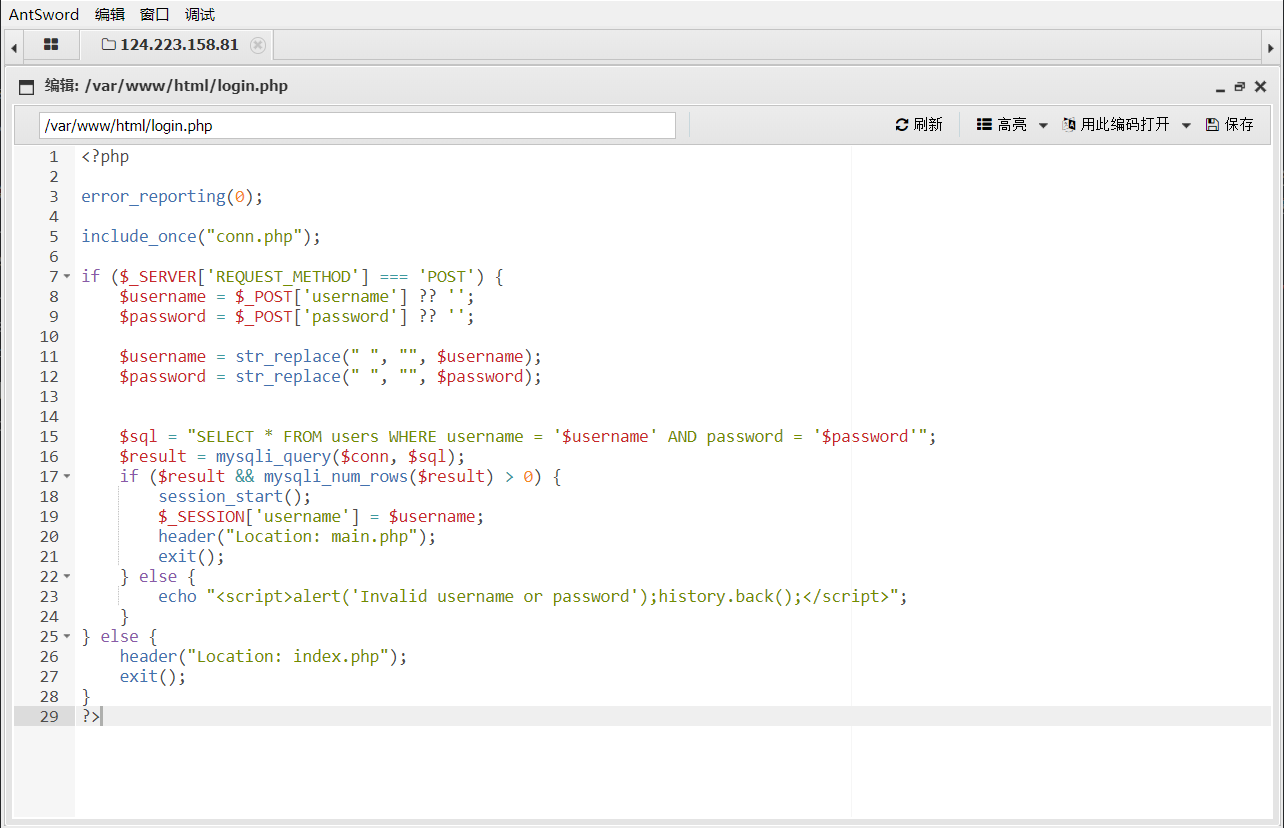
Task: Click the "Location: index.php" header line
Action: tap(264, 656)
